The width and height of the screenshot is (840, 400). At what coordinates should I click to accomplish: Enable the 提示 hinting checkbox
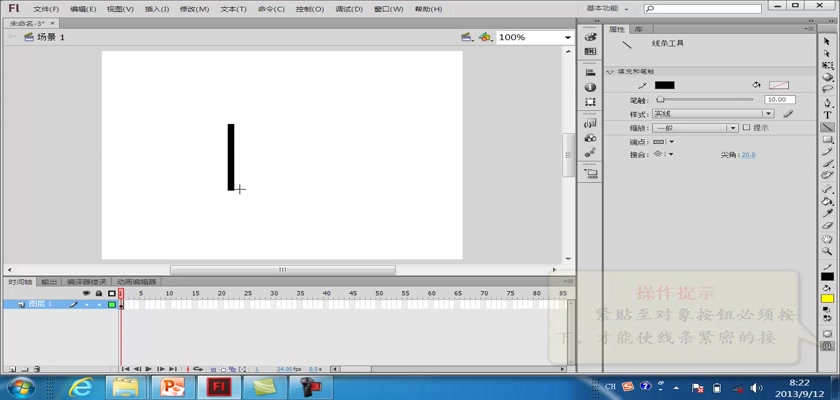click(x=746, y=128)
